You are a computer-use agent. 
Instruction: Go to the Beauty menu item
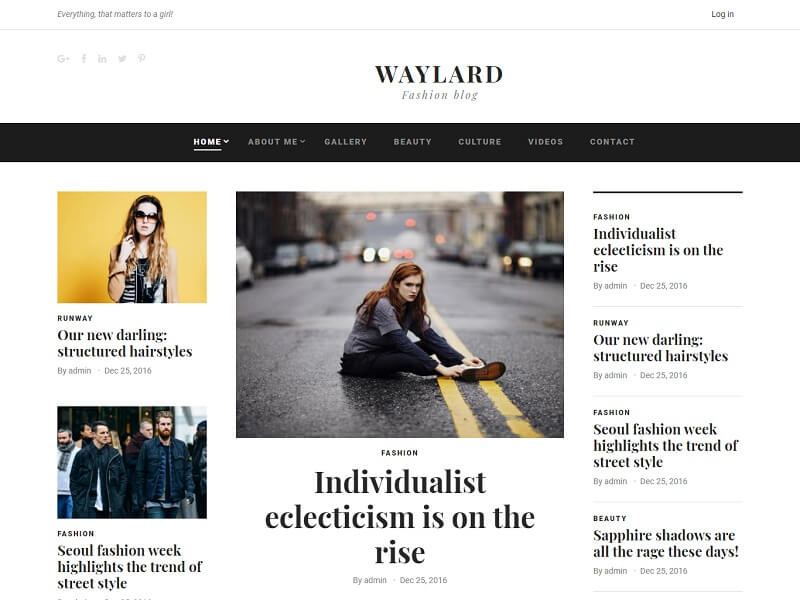click(x=412, y=142)
